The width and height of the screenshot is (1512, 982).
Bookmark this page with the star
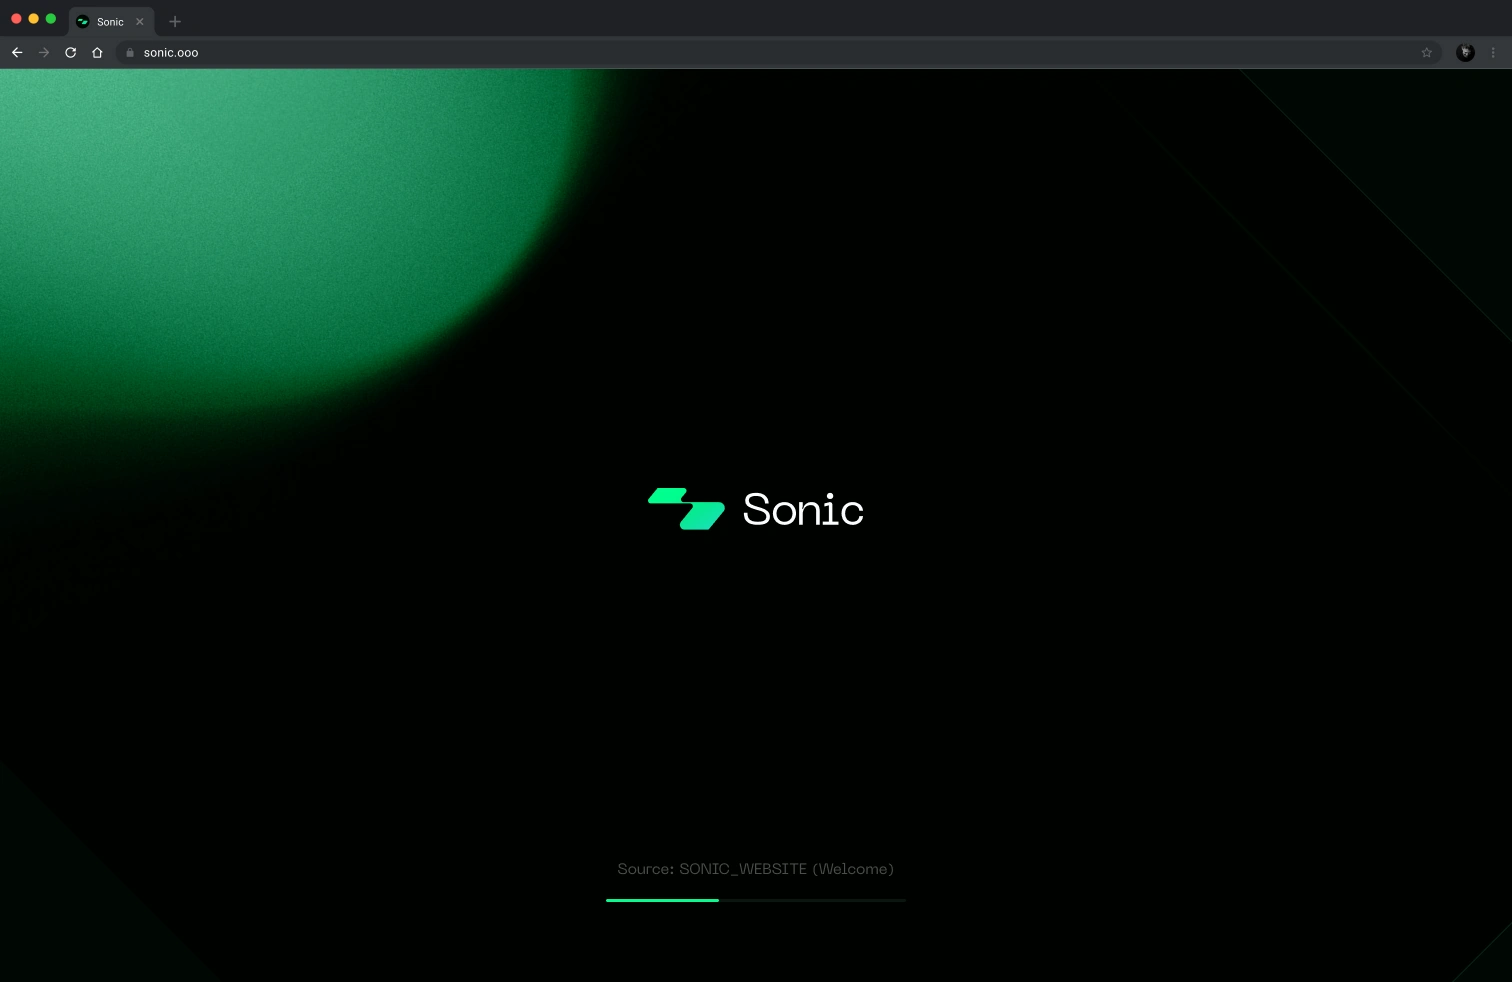[x=1427, y=53]
